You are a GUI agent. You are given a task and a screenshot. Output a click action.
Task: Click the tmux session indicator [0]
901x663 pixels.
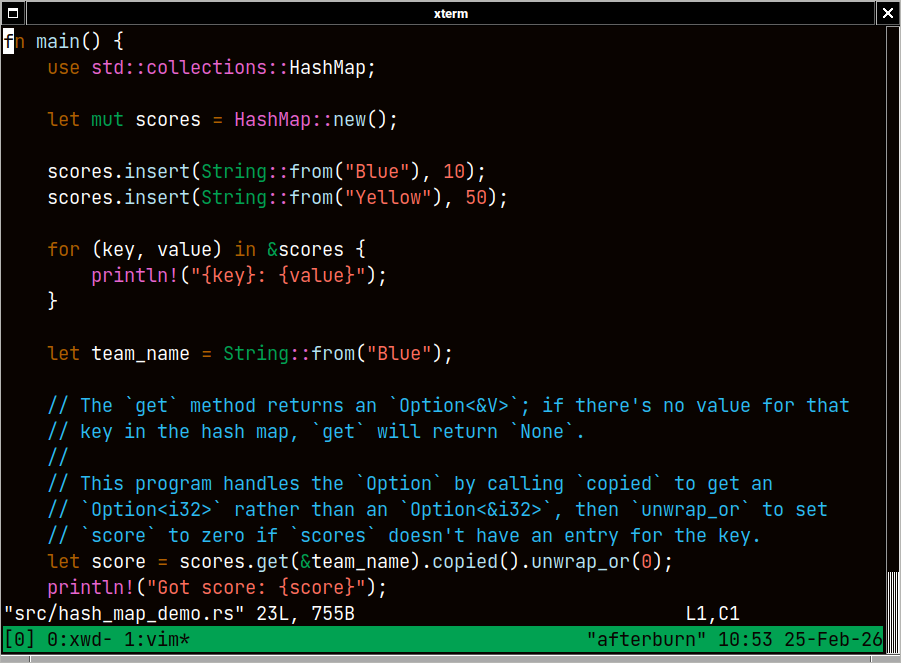[x=16, y=639]
